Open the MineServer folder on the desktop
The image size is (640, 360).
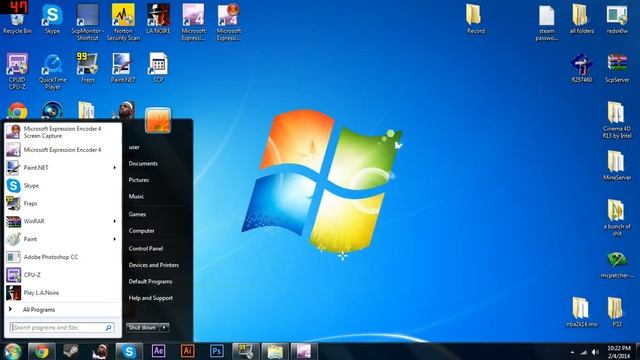click(x=617, y=166)
